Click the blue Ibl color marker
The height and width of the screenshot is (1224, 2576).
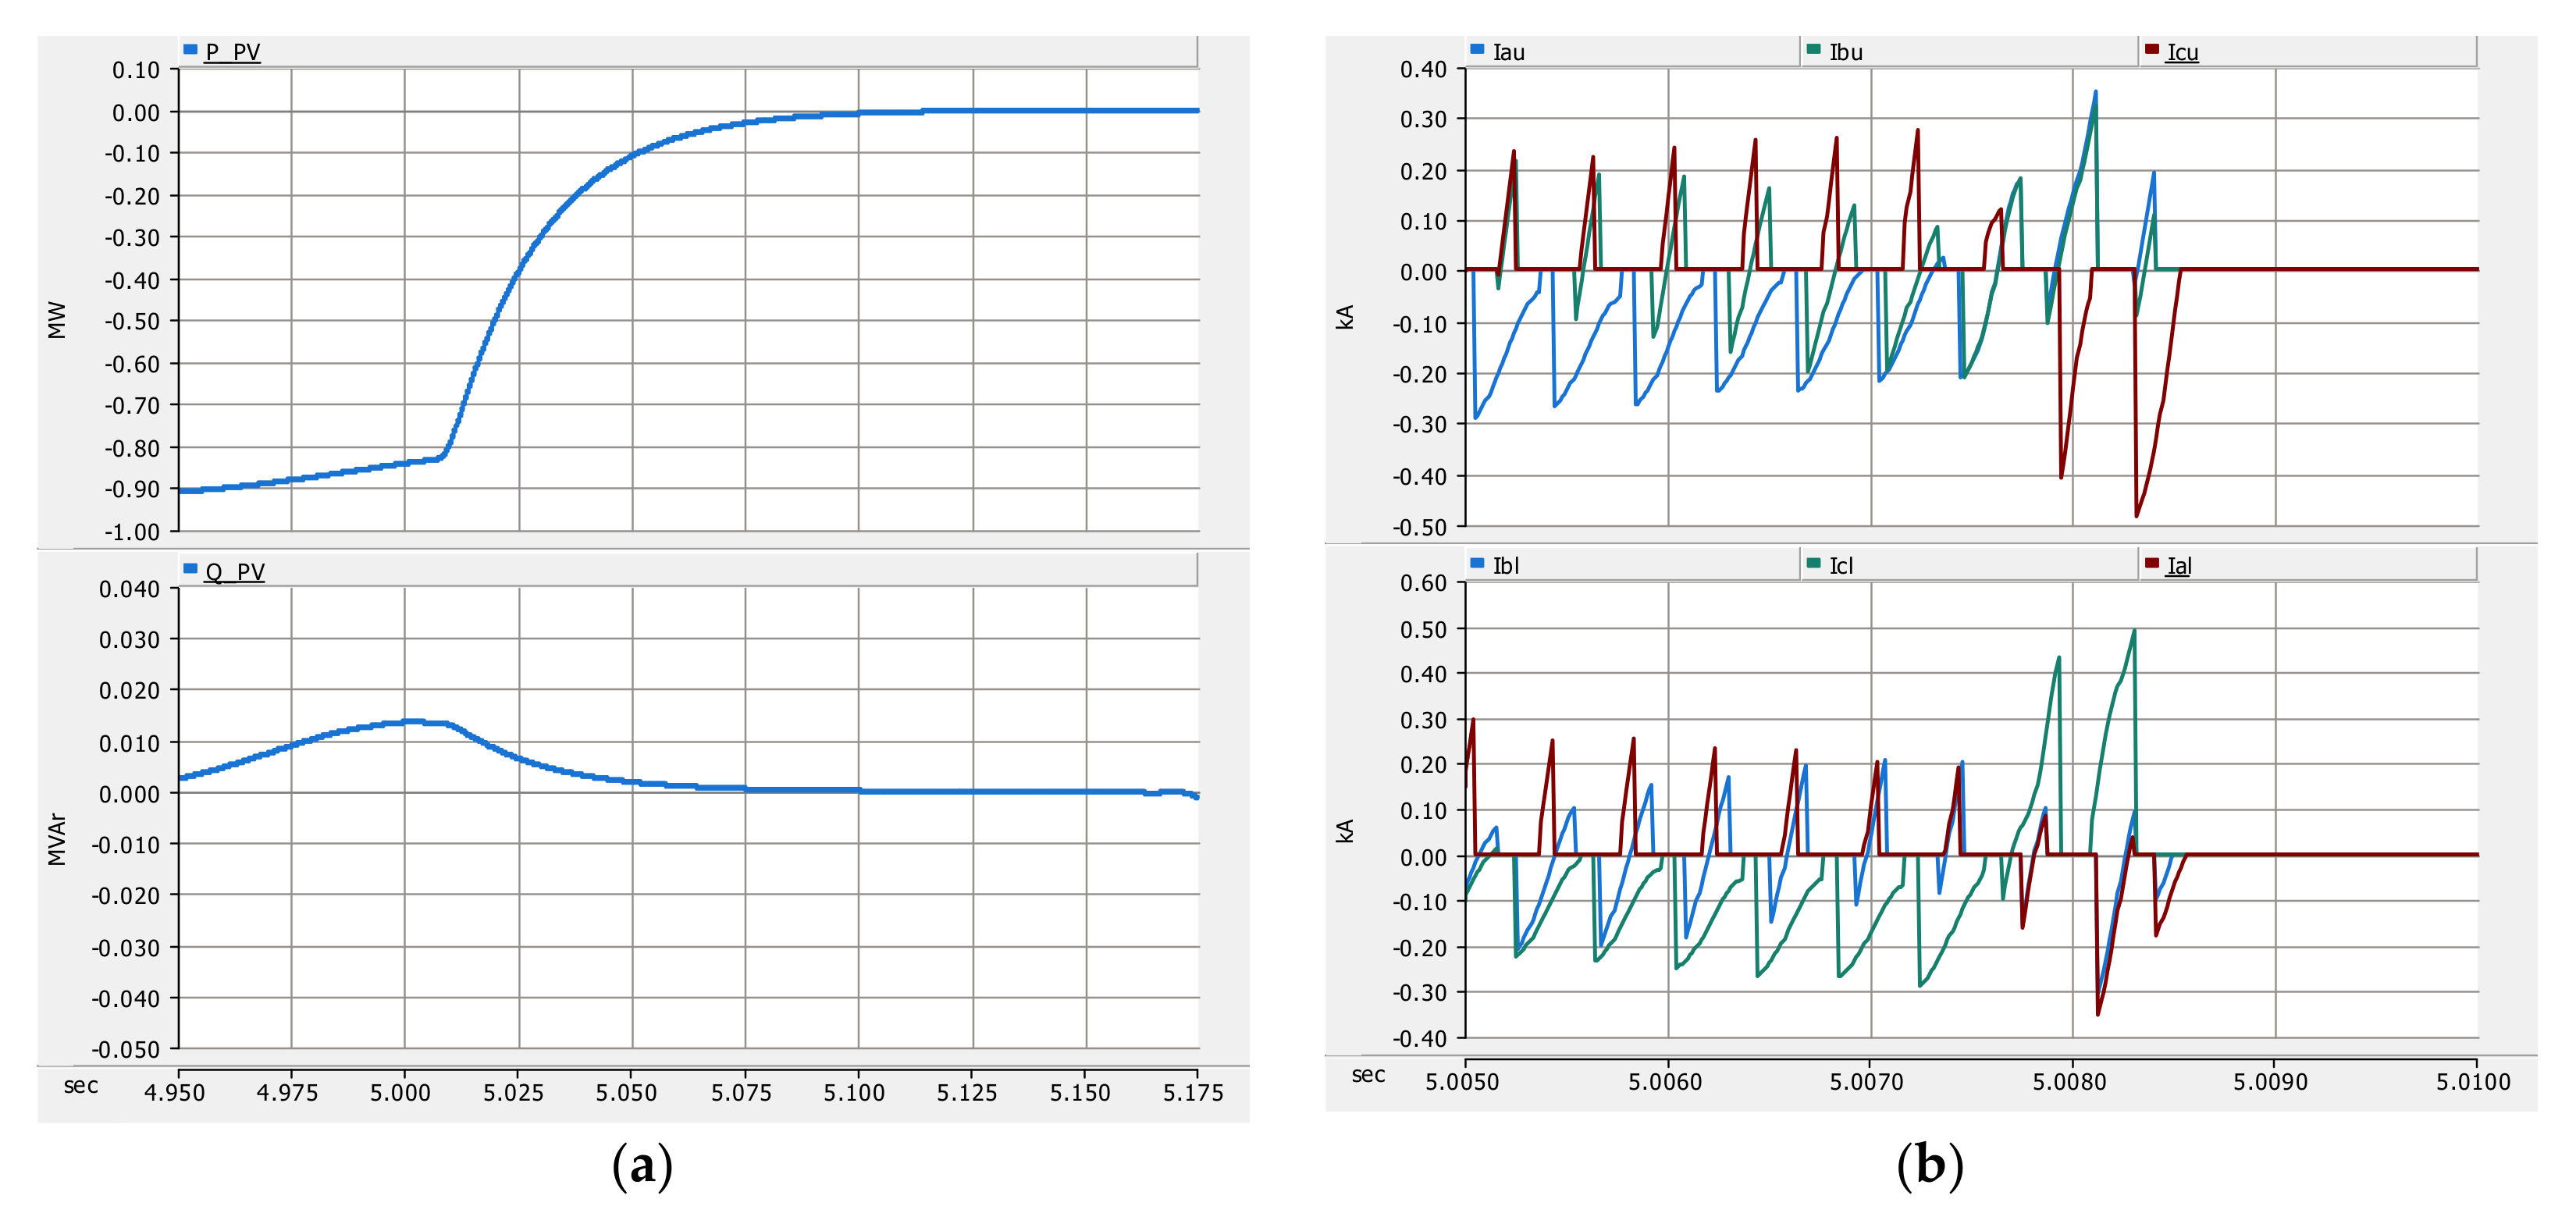pyautogui.click(x=1477, y=563)
